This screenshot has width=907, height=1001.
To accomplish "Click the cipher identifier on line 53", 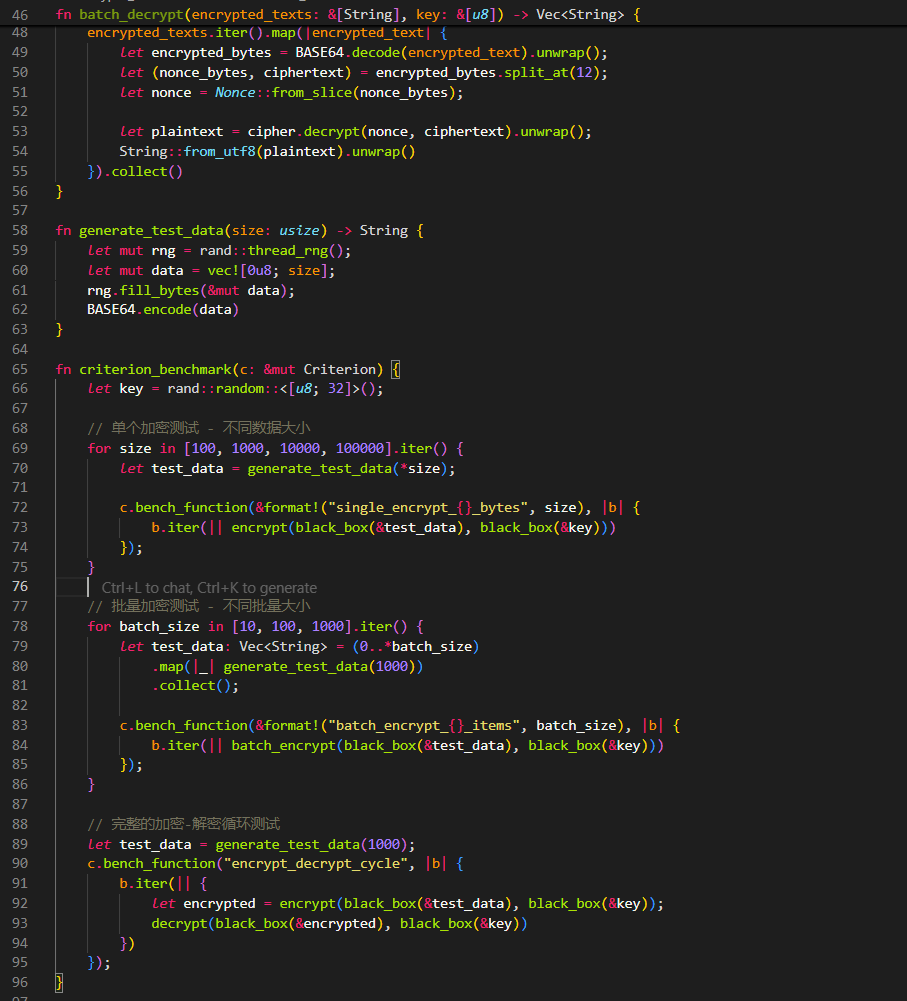I will [271, 132].
